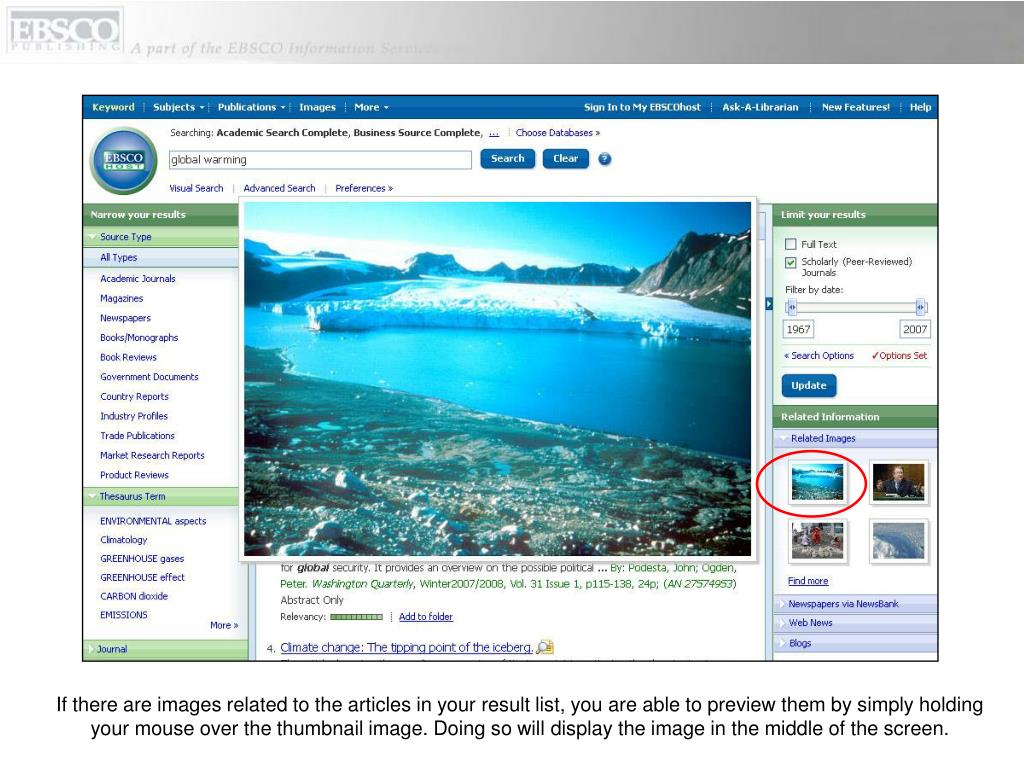Open Ask-A-Librarian
This screenshot has width=1024, height=768.
click(x=760, y=107)
